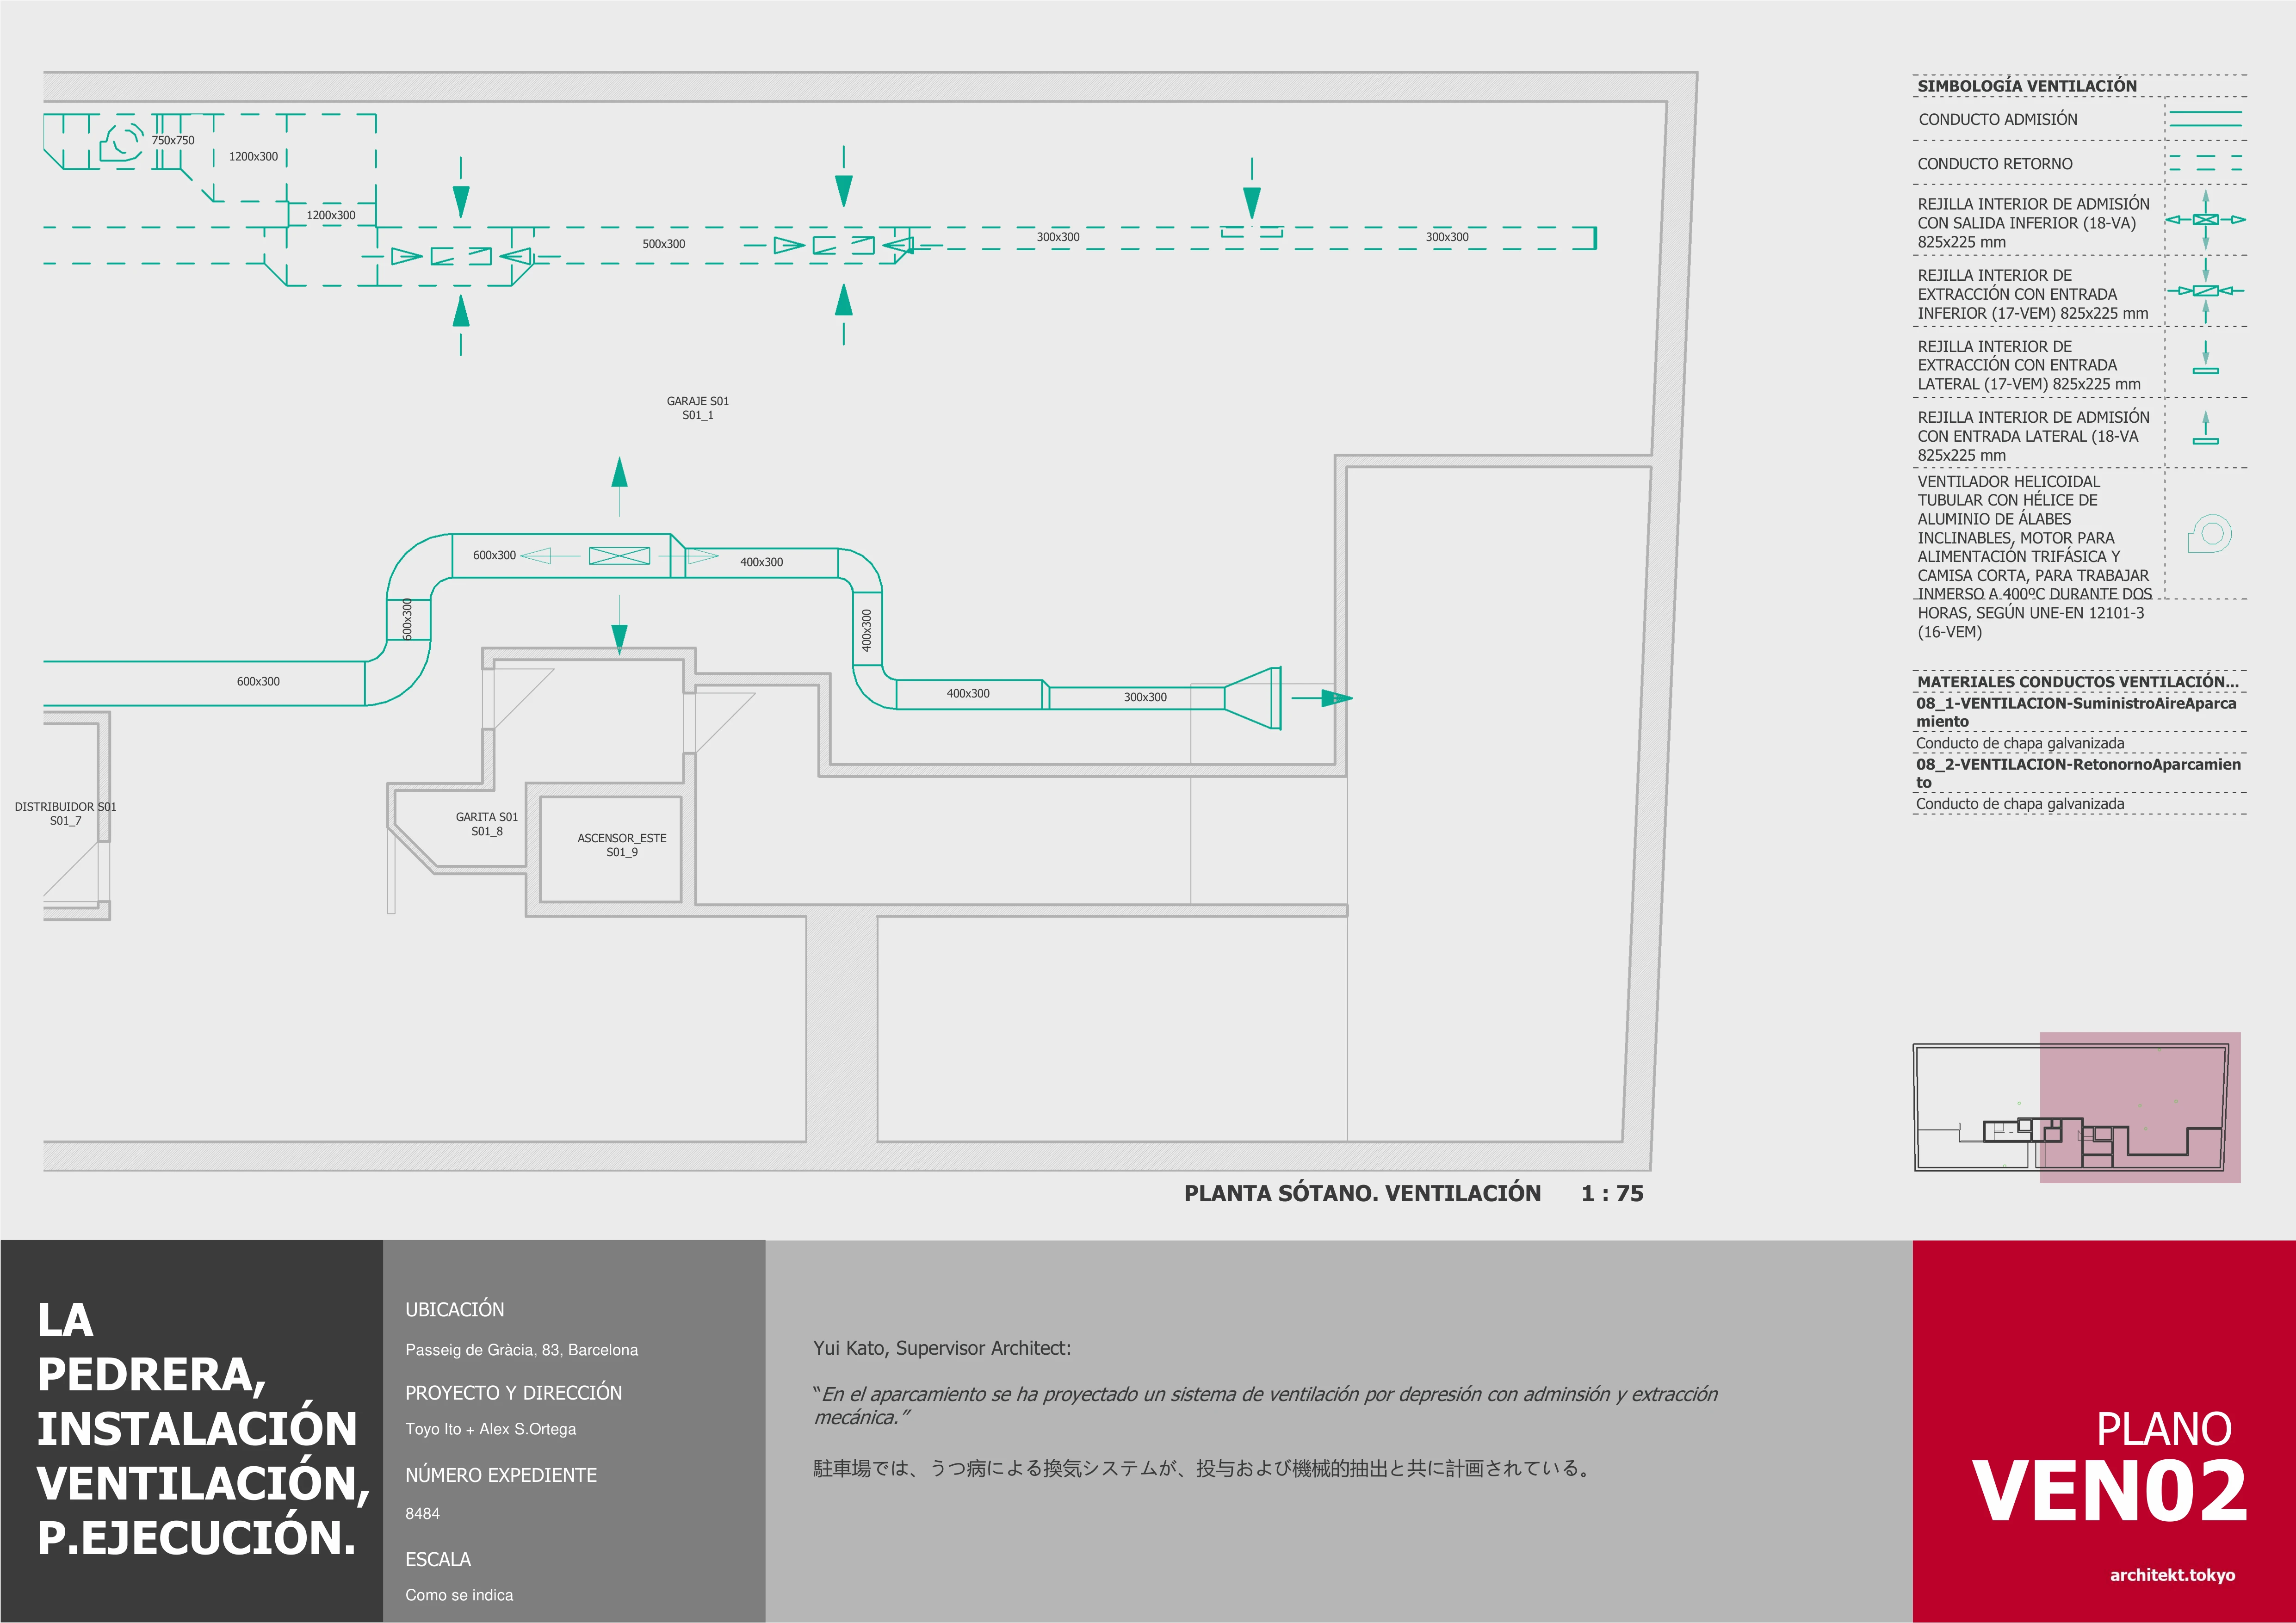Select the 500x300 return duct label
Screen dimensions: 2296x1623
coord(664,244)
